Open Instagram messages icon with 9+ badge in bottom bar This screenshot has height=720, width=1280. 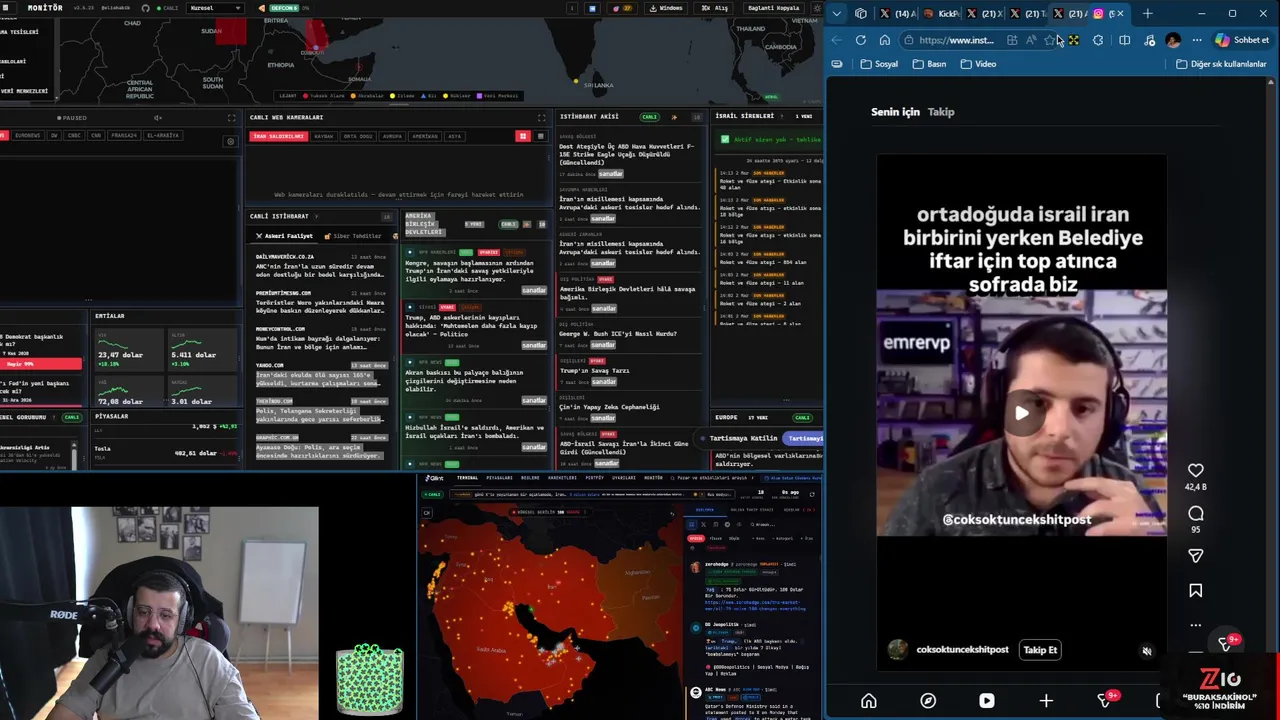point(1106,700)
